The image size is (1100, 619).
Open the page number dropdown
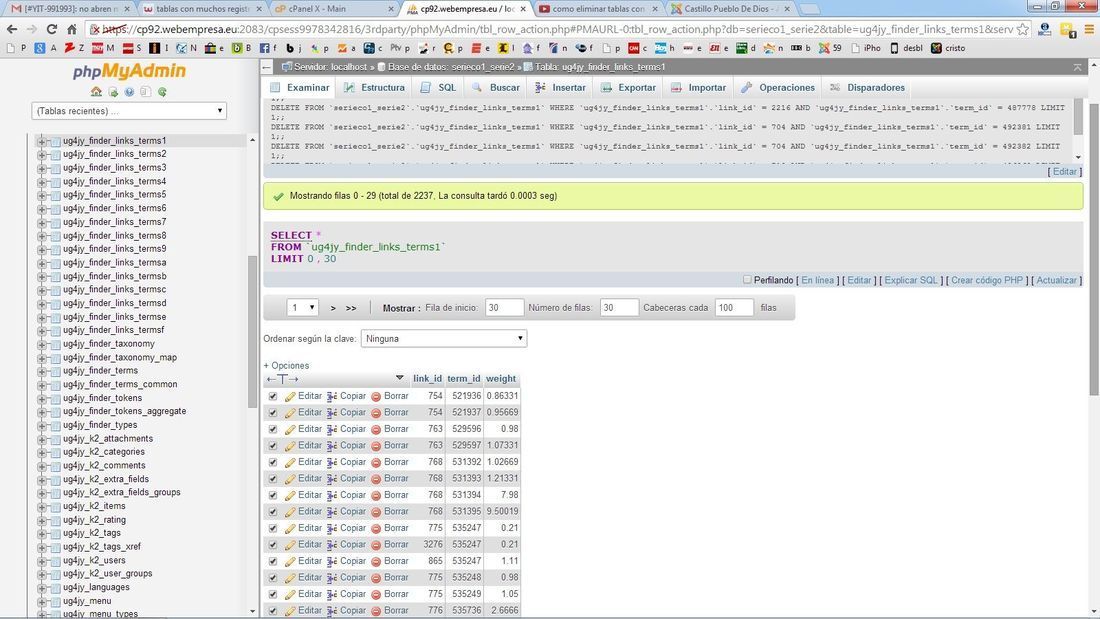click(x=302, y=307)
